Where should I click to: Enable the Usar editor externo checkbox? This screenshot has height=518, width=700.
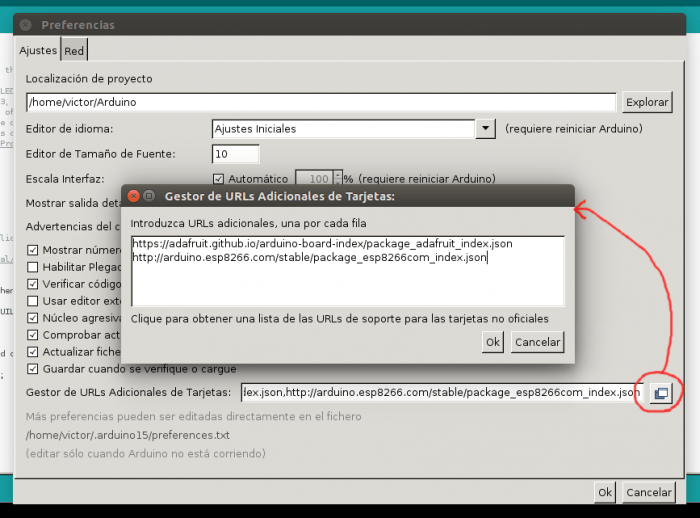click(x=33, y=301)
